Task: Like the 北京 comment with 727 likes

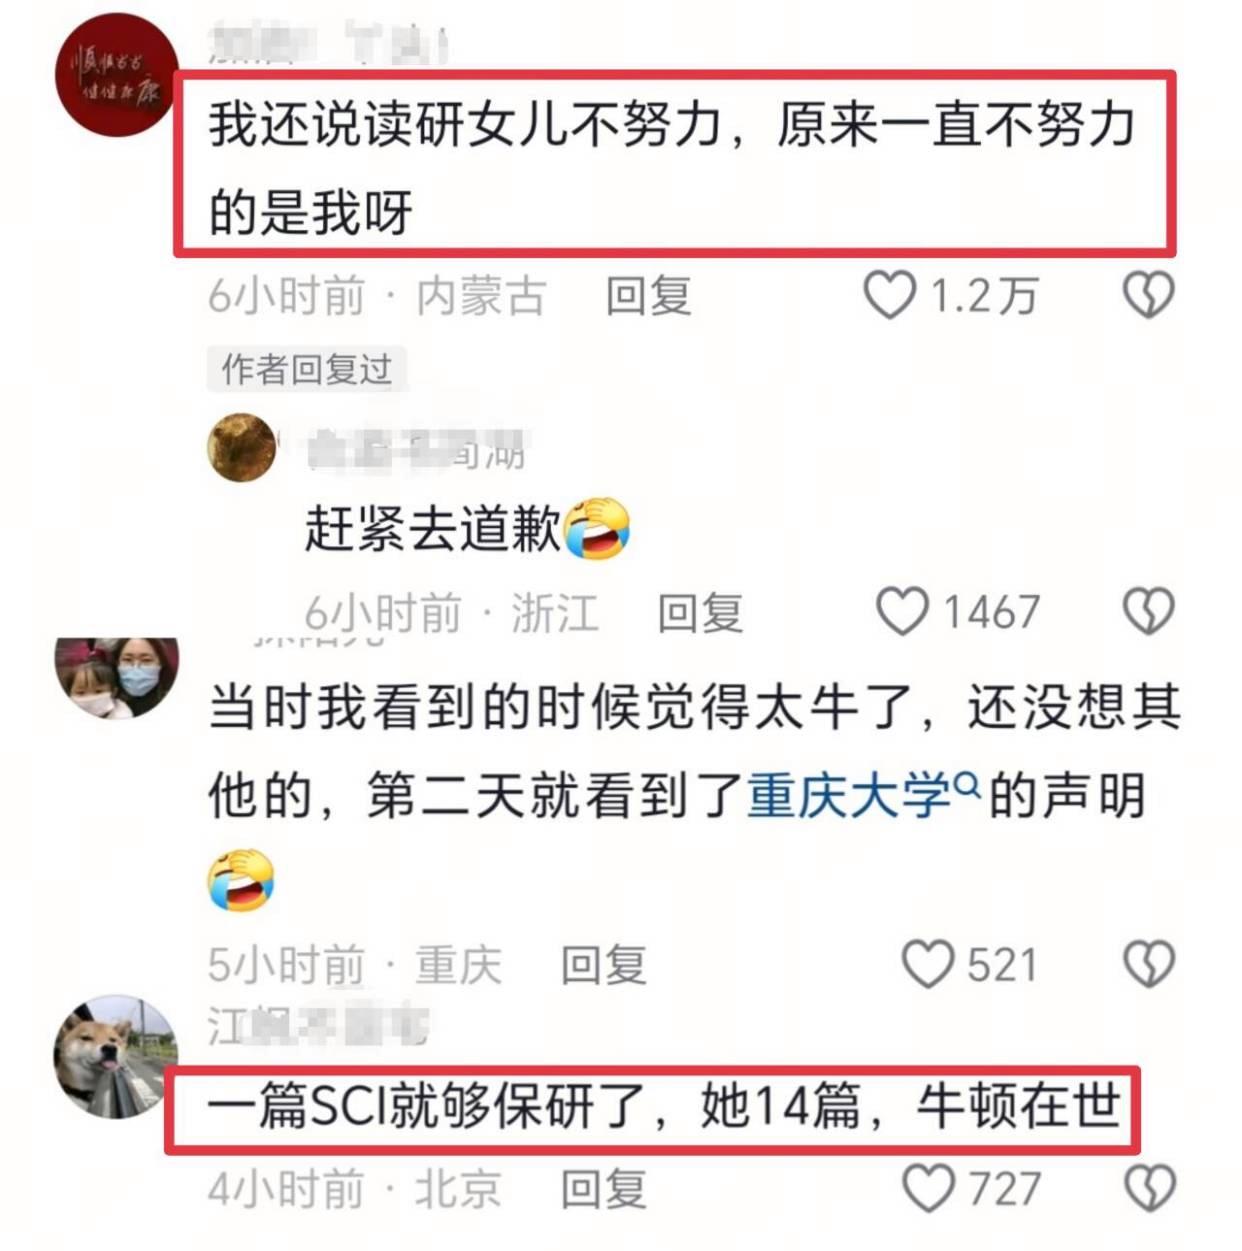Action: [x=927, y=1188]
